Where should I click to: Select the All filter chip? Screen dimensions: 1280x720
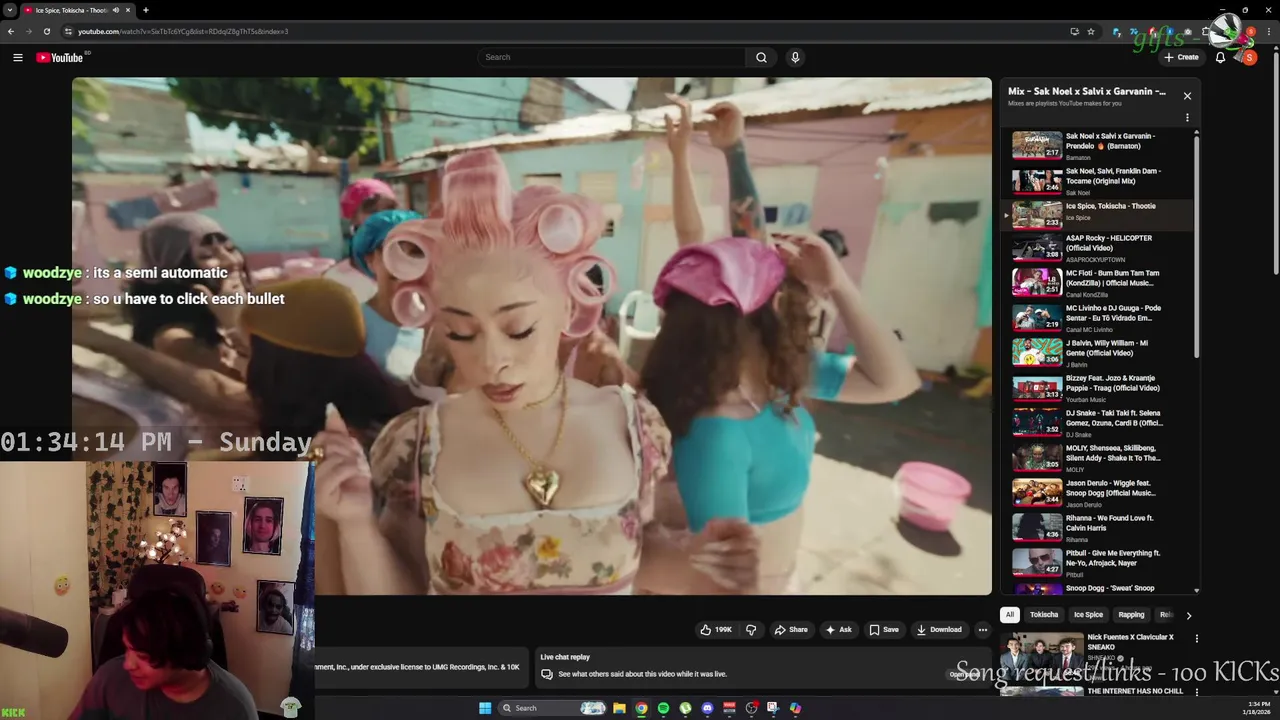[1010, 615]
